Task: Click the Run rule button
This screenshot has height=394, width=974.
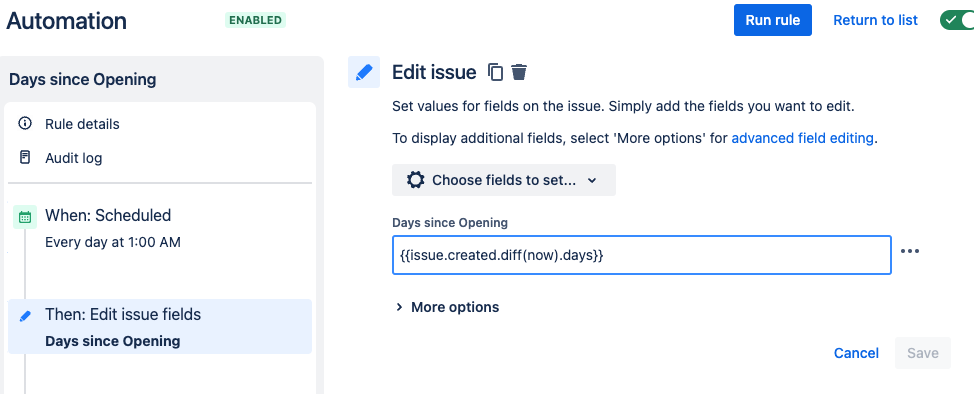Action: (773, 20)
